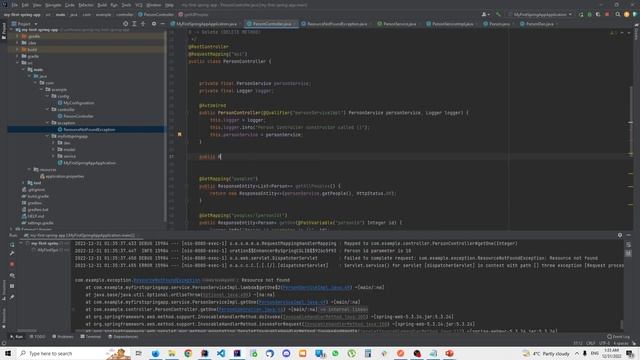Open MyFirstSpringAppApplication run configuration dropdown
The image size is (640, 360).
pyautogui.click(x=540, y=15)
